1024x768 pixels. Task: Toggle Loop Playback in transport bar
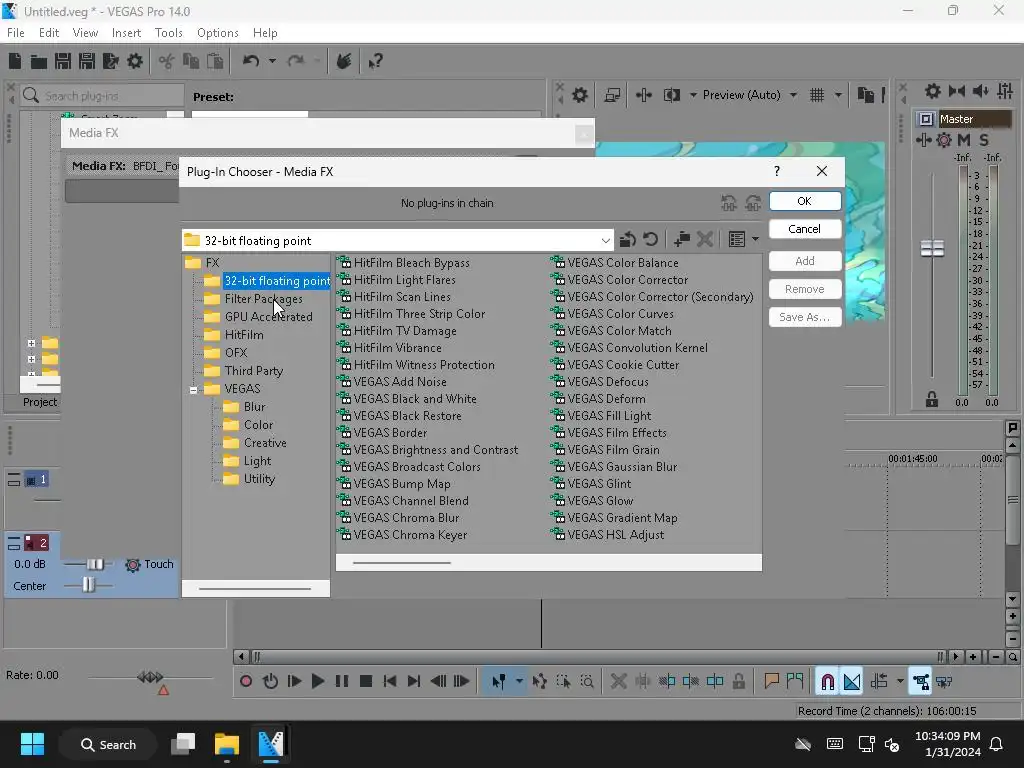click(x=270, y=681)
